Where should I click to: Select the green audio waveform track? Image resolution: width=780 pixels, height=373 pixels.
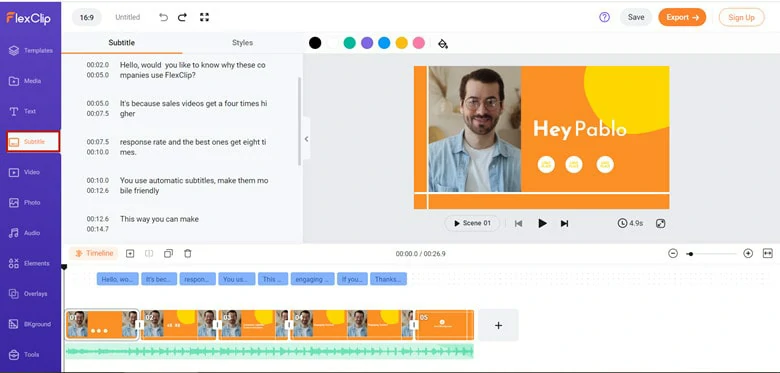tap(270, 352)
